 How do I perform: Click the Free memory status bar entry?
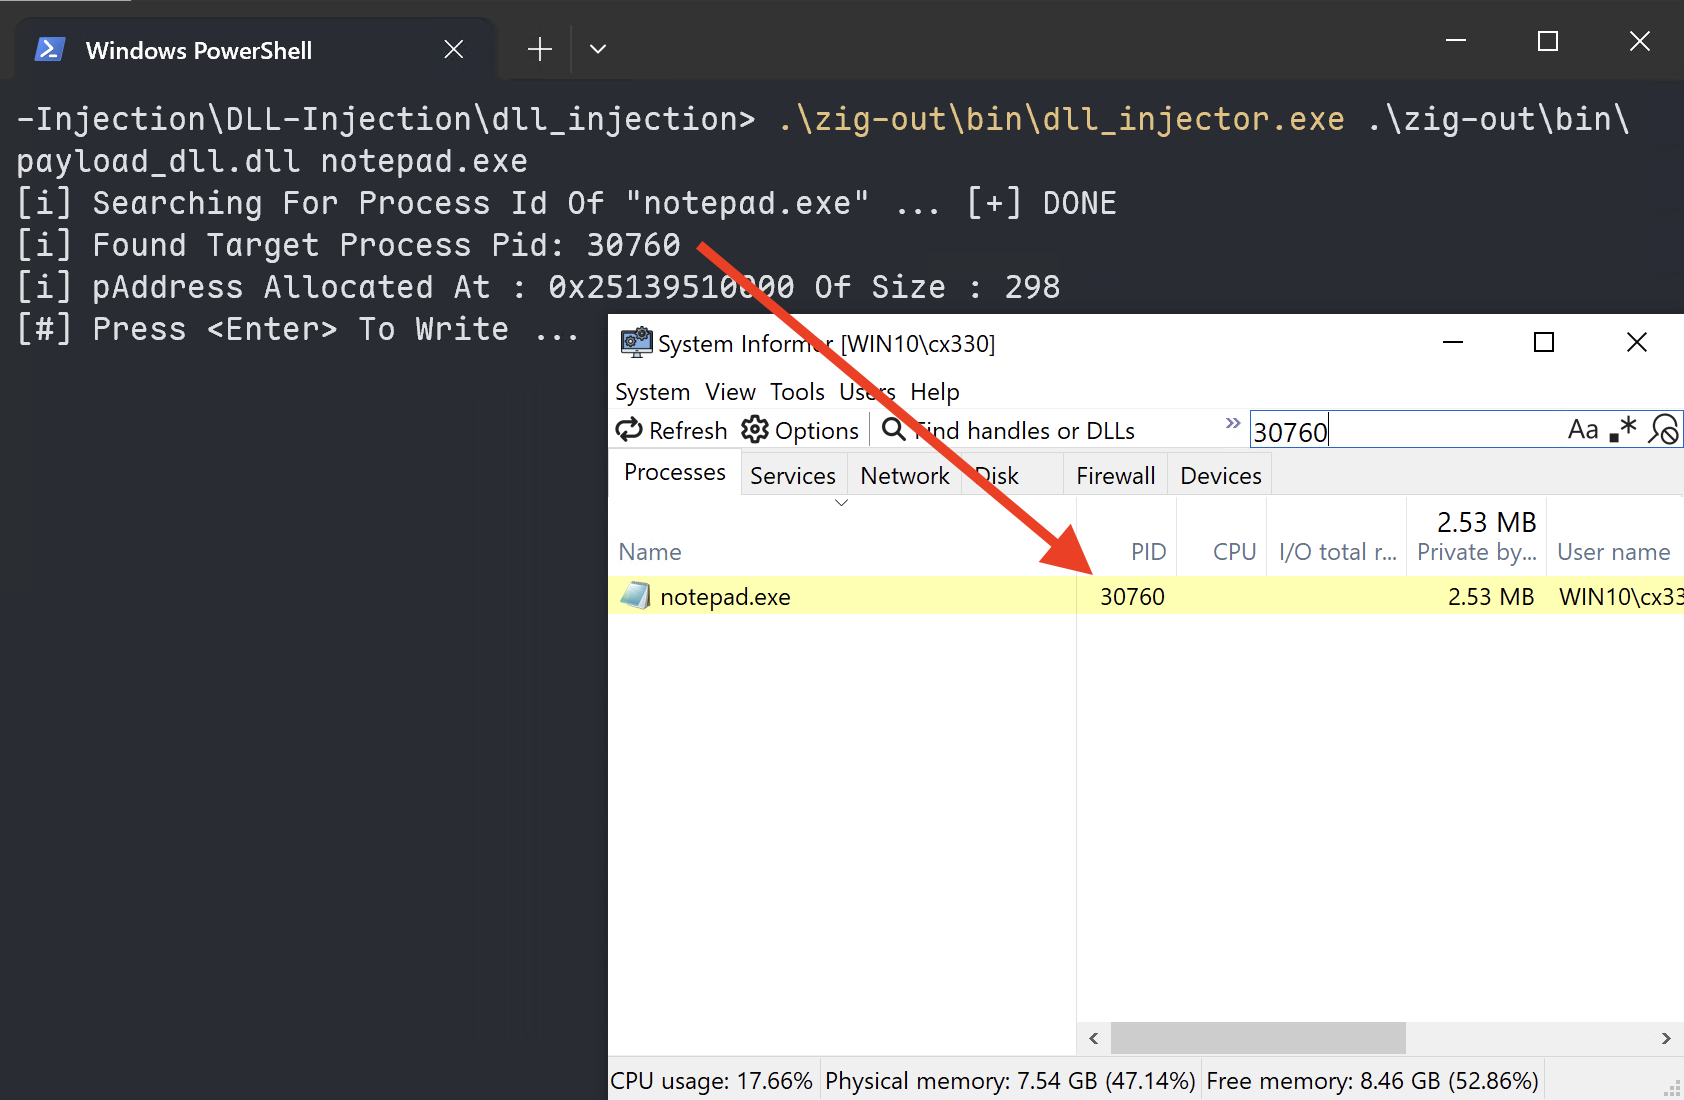[1372, 1081]
